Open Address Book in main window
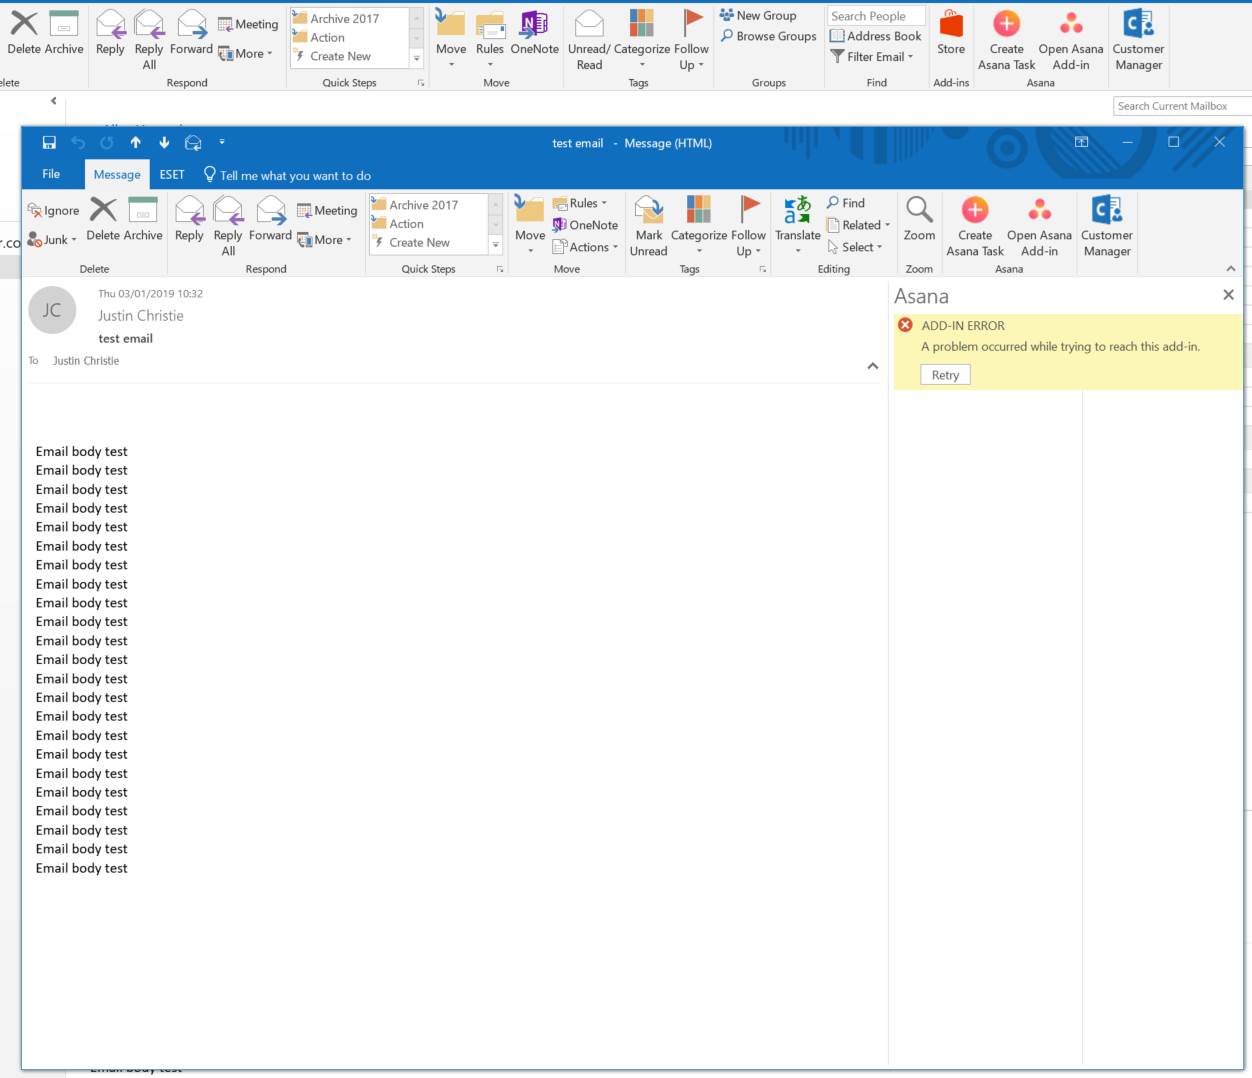This screenshot has height=1078, width=1252. 876,36
